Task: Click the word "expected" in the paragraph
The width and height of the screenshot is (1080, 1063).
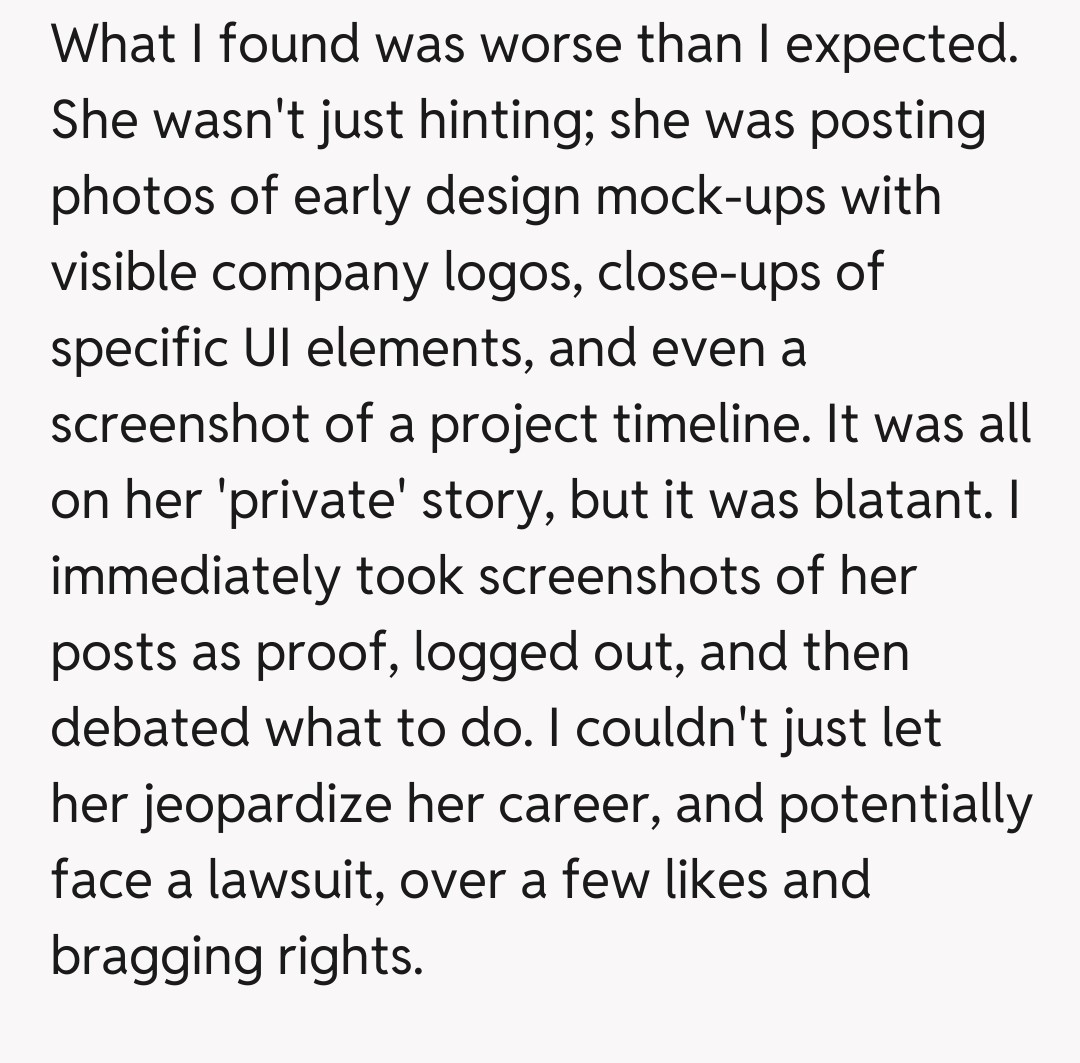Action: pyautogui.click(x=917, y=45)
